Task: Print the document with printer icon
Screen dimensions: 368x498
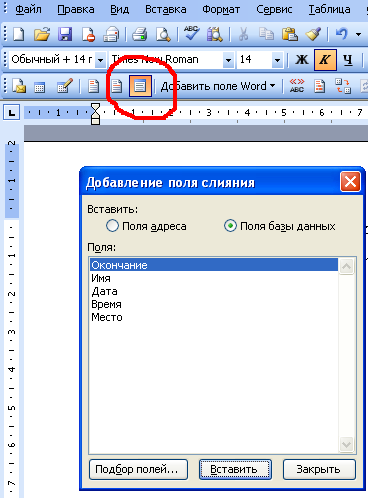Action: click(140, 34)
